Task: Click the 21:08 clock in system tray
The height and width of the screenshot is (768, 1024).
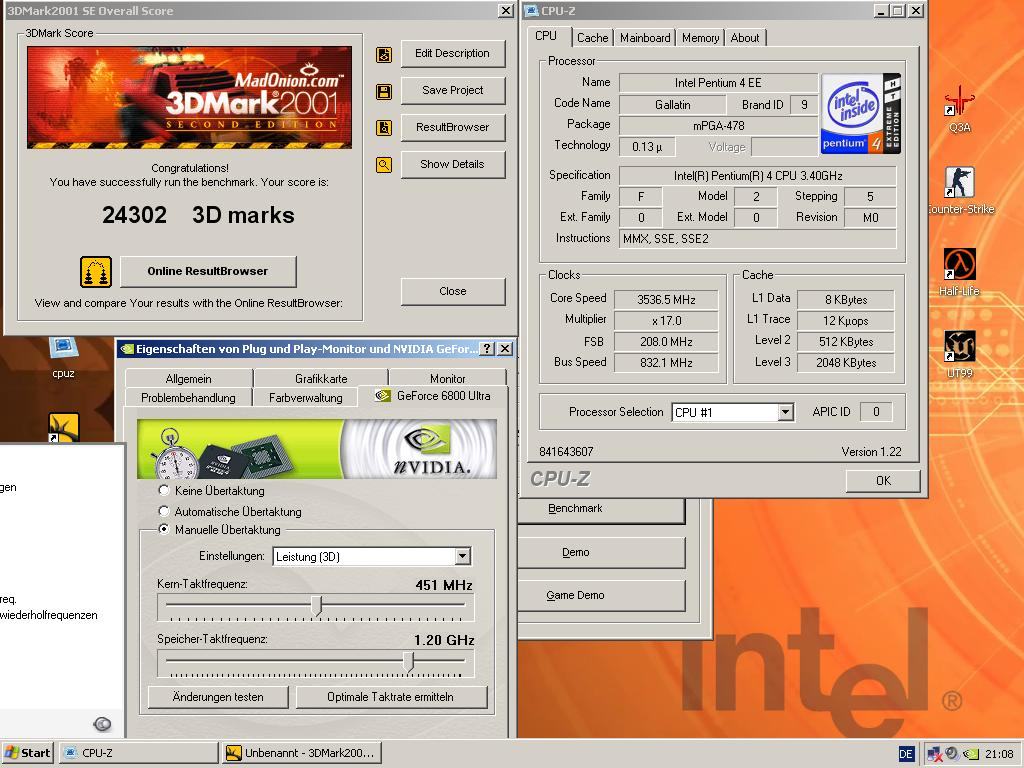Action: tap(999, 754)
